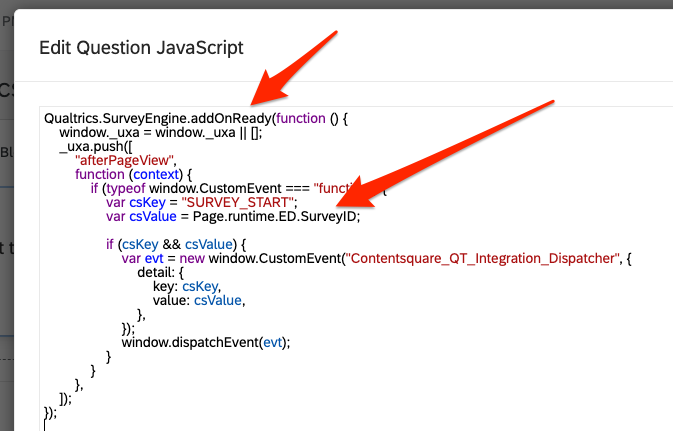Click the "afterPageView" string in the code
Image resolution: width=673 pixels, height=431 pixels.
coord(124,160)
